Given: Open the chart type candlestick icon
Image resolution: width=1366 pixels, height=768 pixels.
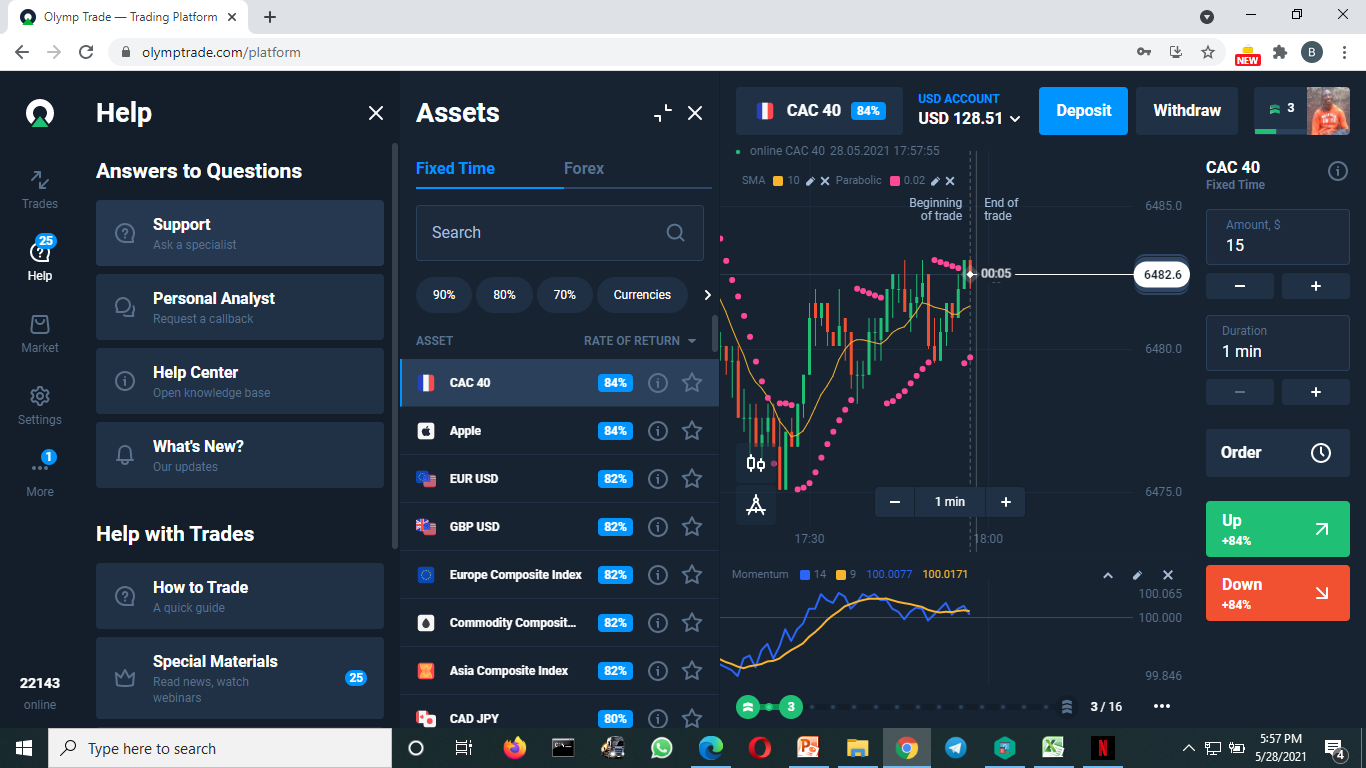Looking at the screenshot, I should tap(756, 463).
